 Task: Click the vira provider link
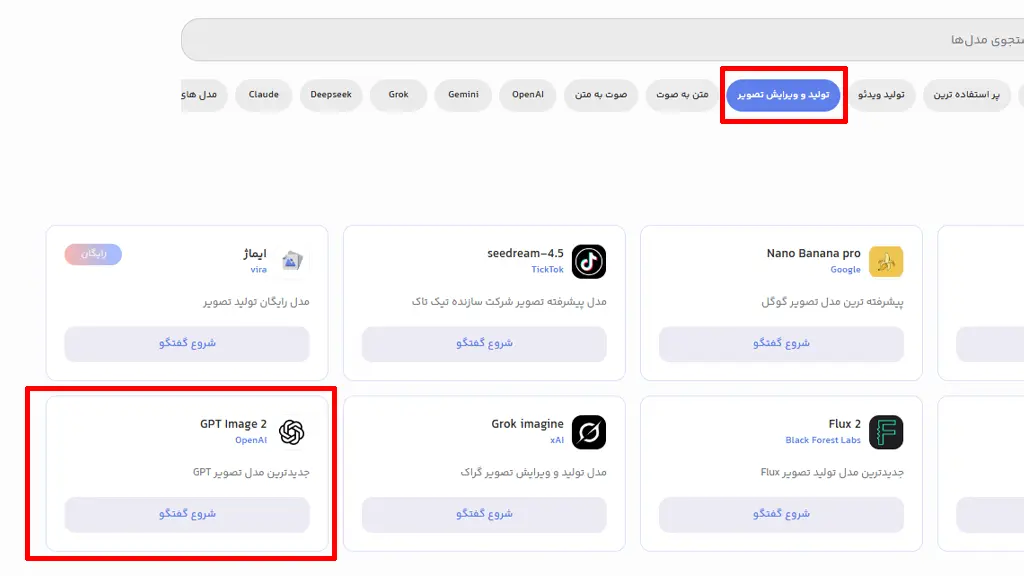pos(259,270)
